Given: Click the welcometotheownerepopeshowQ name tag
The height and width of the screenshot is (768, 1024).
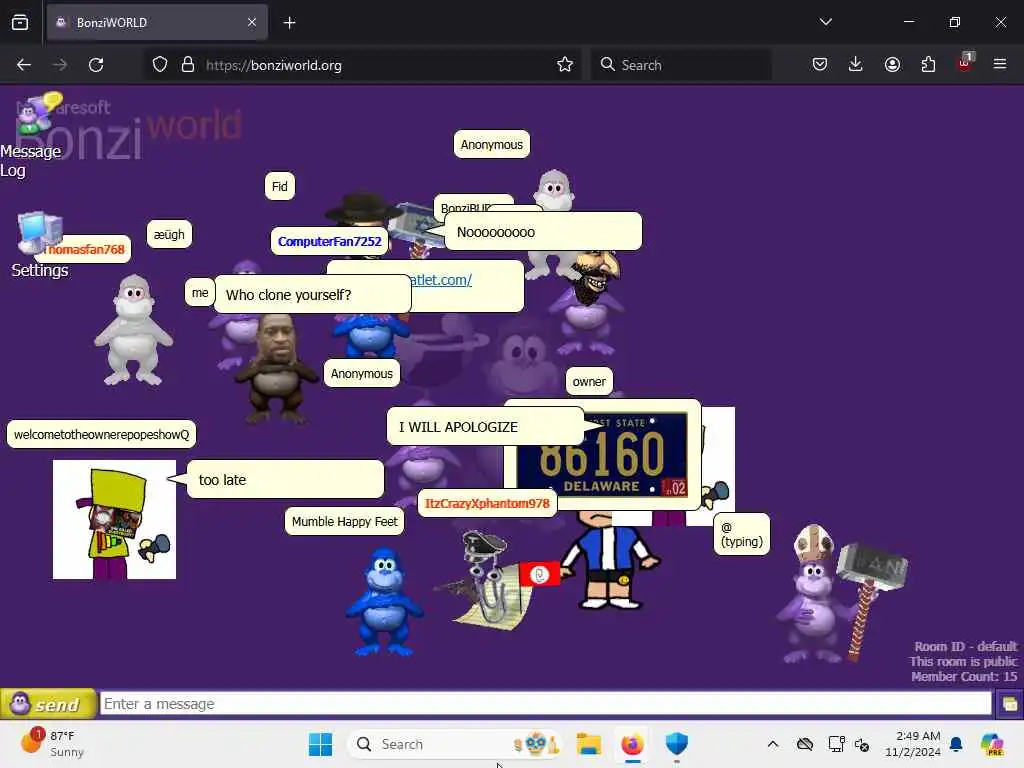Looking at the screenshot, I should tap(101, 434).
